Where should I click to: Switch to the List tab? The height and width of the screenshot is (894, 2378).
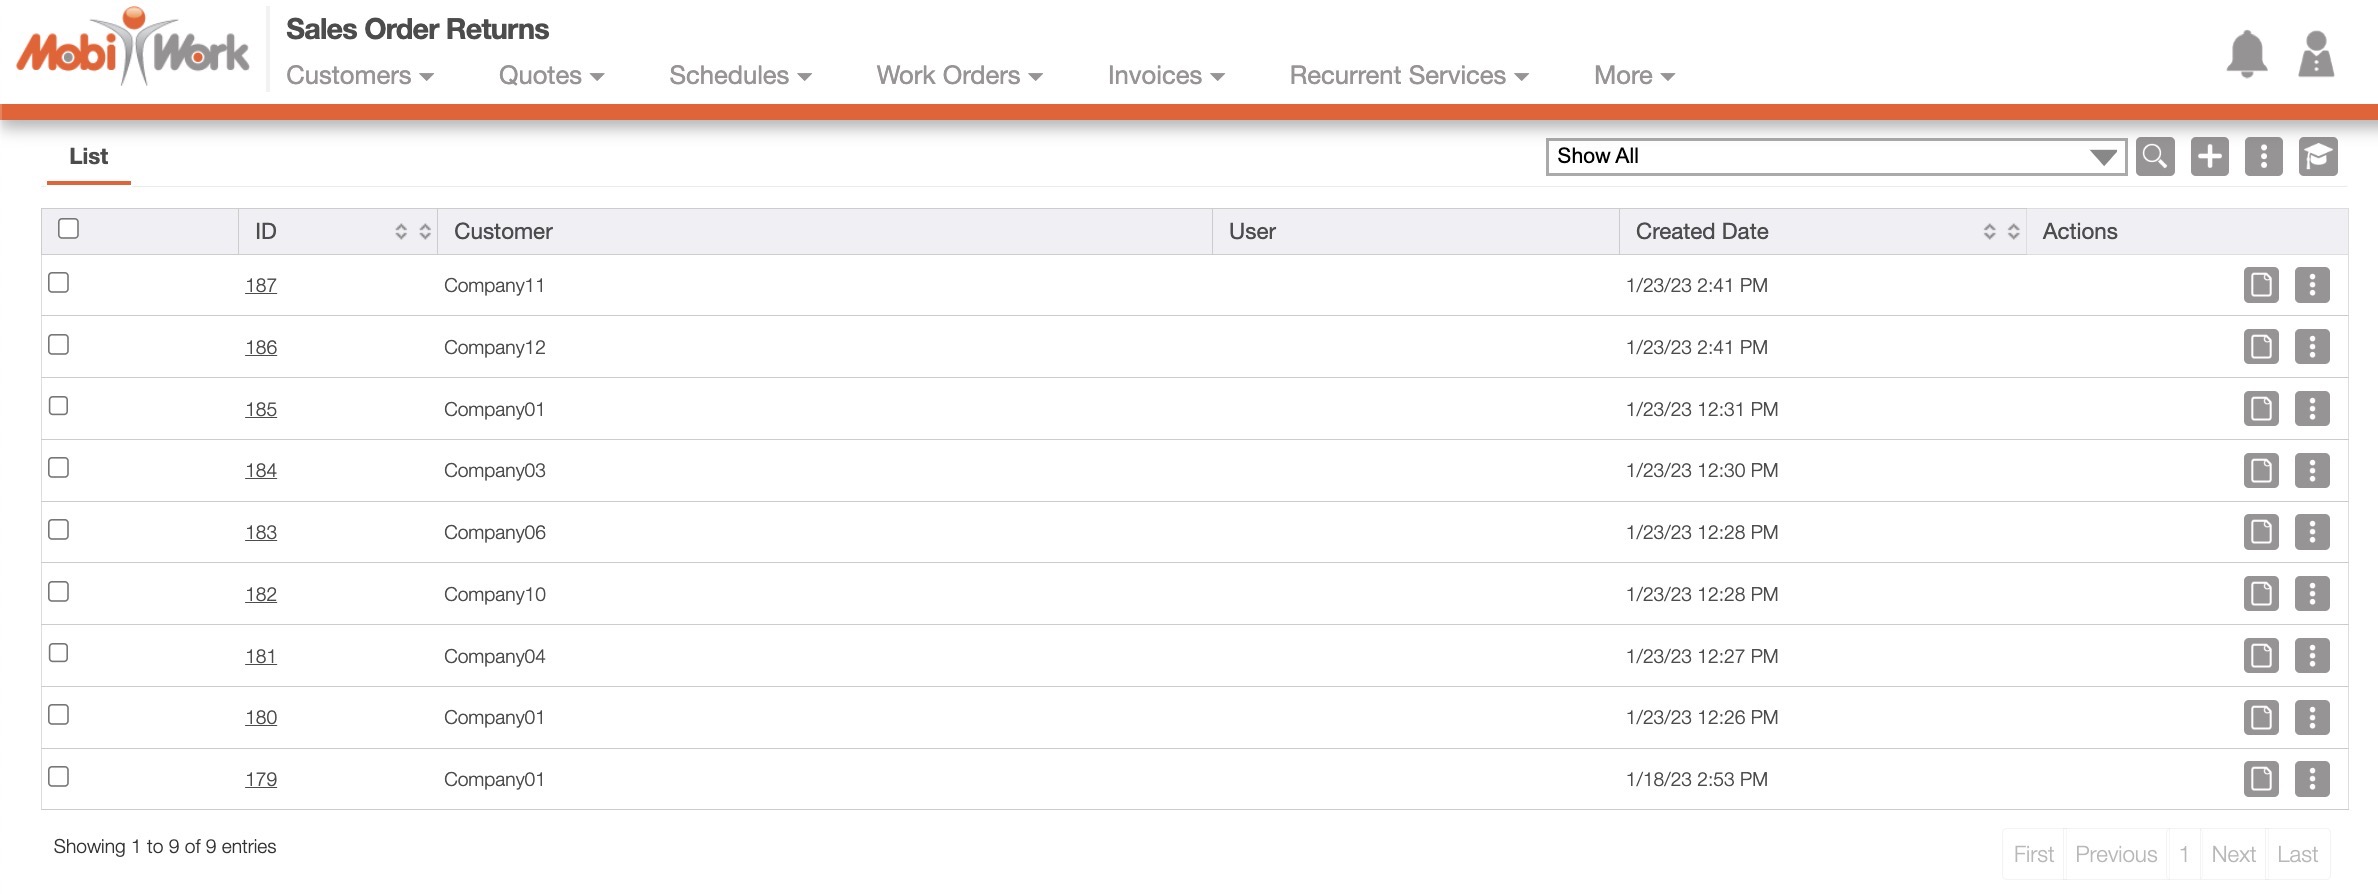[88, 157]
